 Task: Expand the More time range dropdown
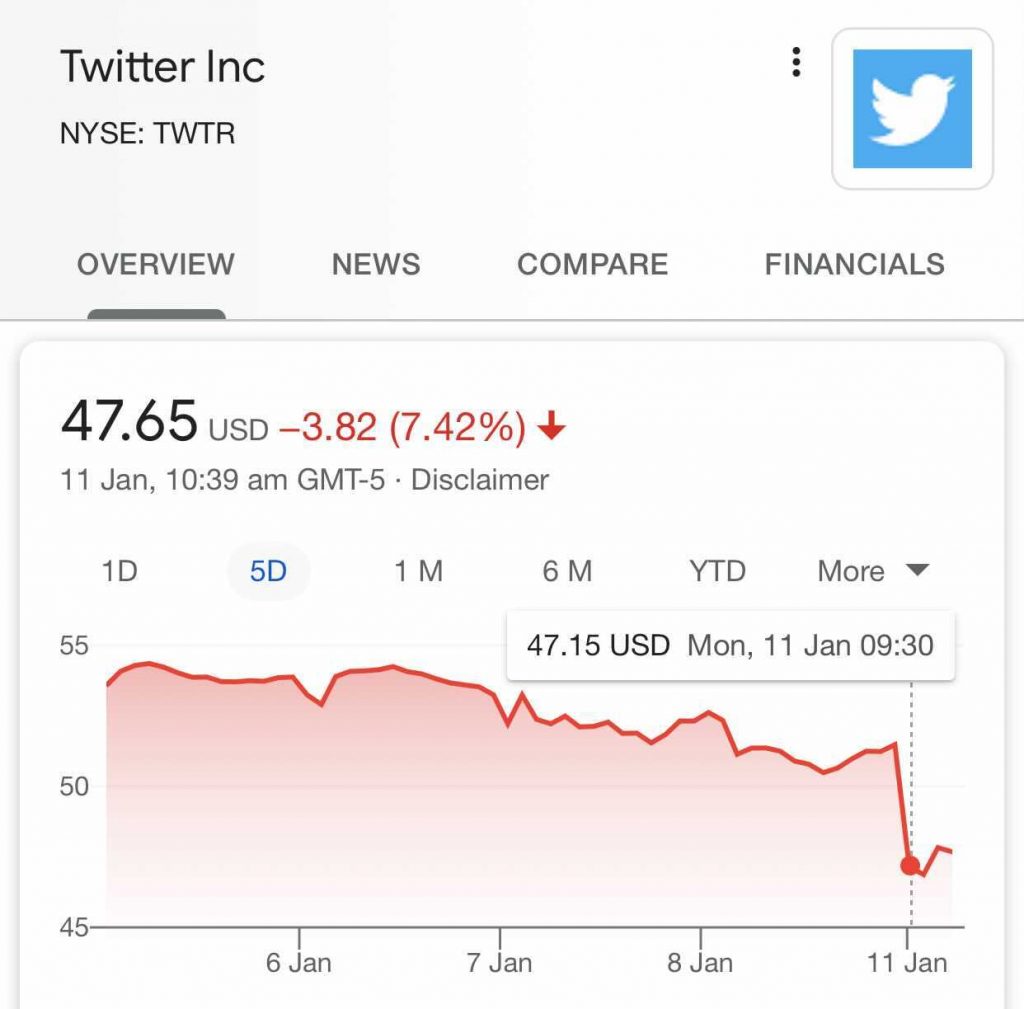coord(871,571)
